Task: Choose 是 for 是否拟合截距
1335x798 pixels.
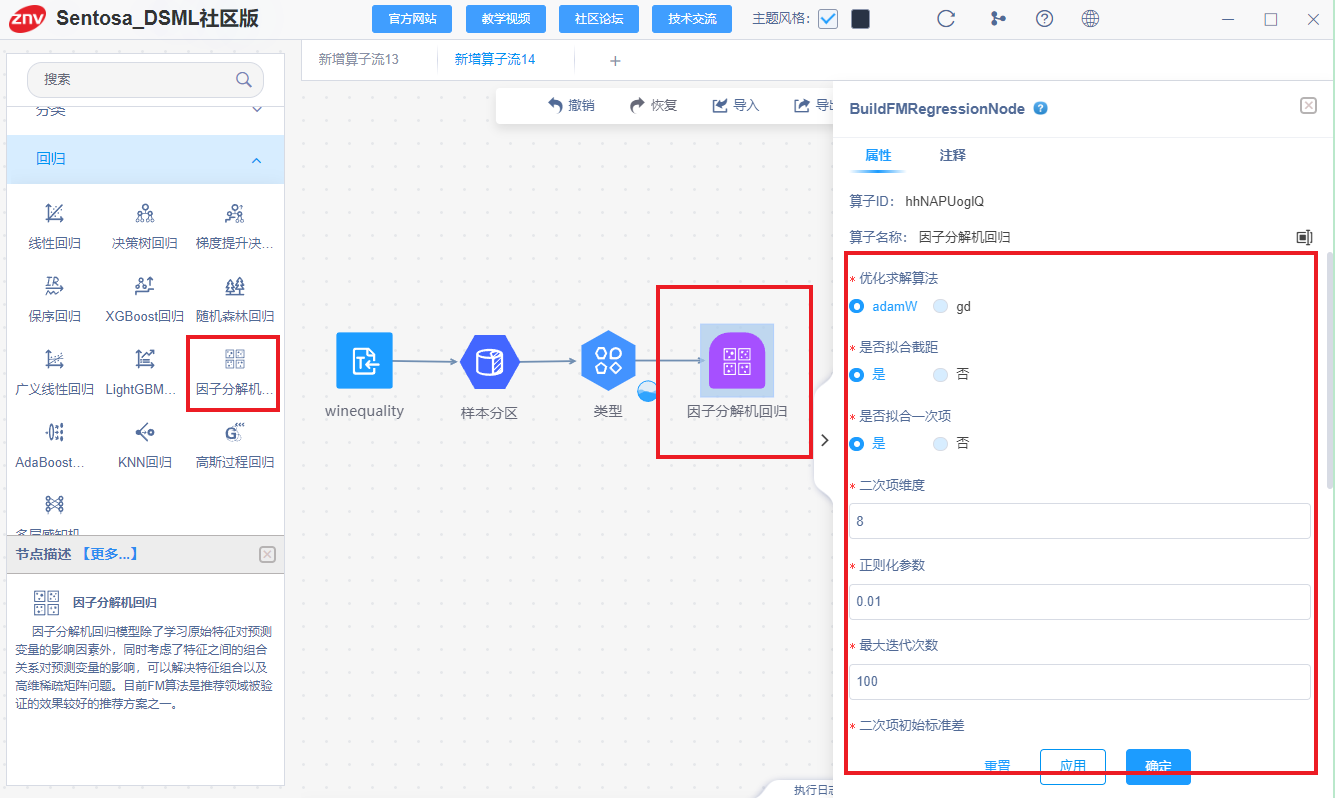Action: click(x=857, y=375)
